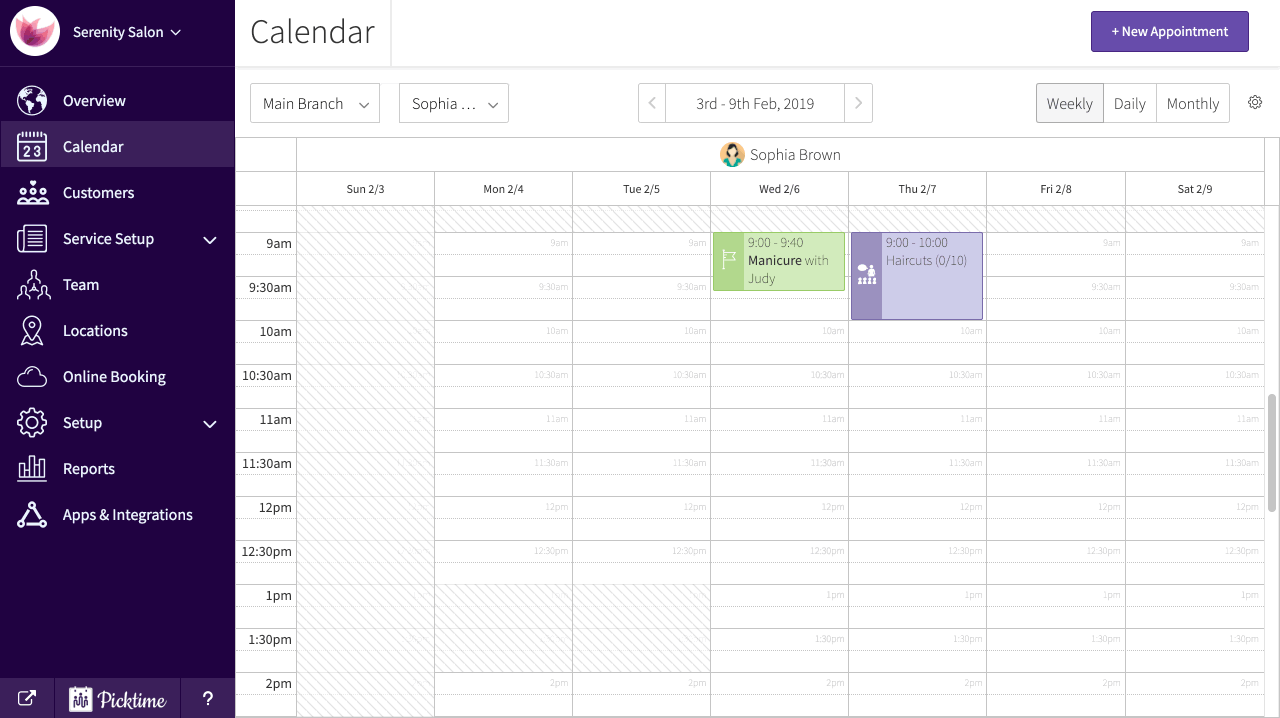Image resolution: width=1280 pixels, height=718 pixels.
Task: Click the + New Appointment button
Action: (1169, 31)
